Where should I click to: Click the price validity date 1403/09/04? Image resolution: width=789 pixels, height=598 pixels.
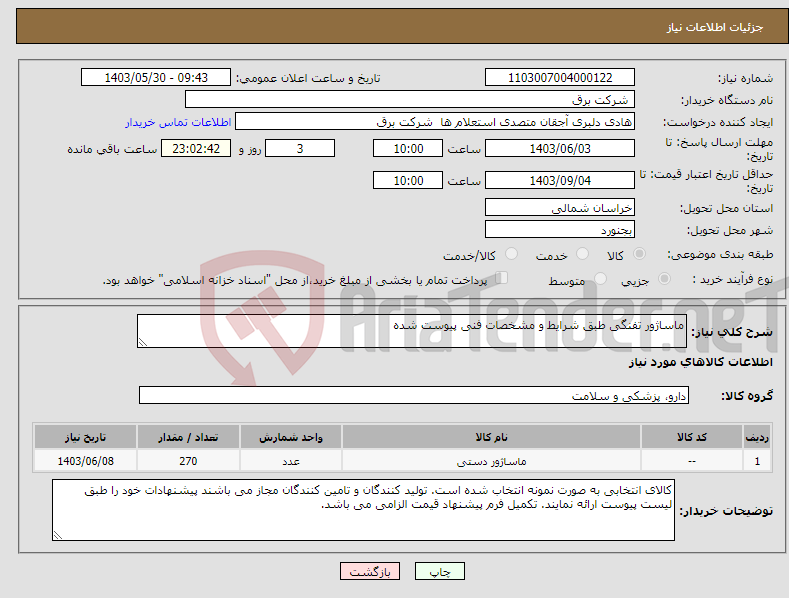coord(560,180)
